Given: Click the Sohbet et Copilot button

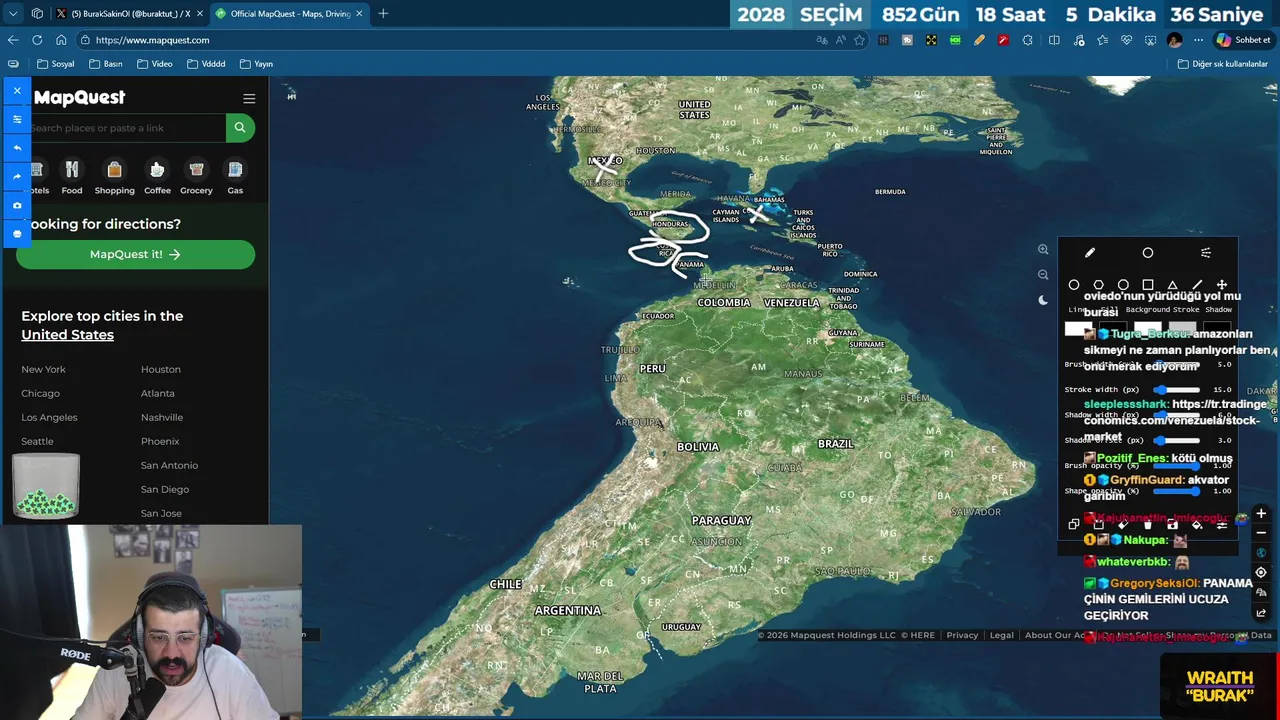Looking at the screenshot, I should (x=1243, y=40).
